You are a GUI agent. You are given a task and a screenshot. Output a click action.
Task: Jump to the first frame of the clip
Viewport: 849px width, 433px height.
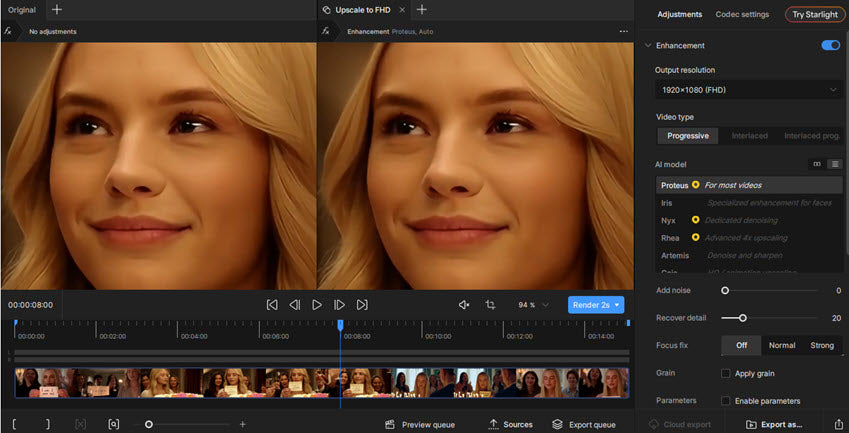coord(272,305)
